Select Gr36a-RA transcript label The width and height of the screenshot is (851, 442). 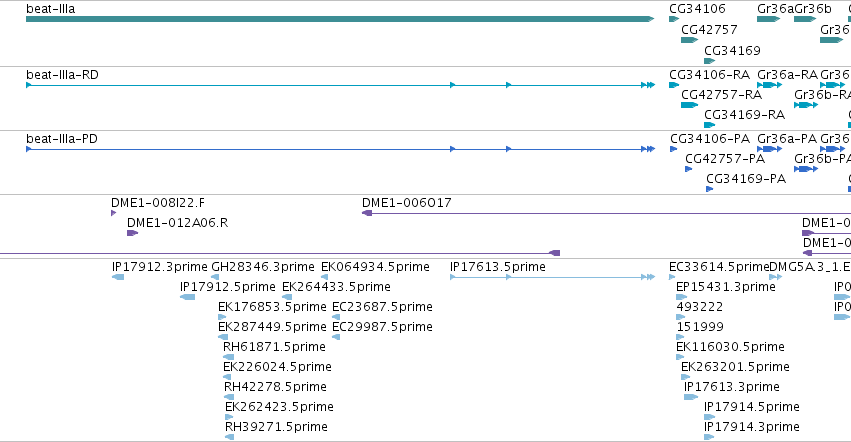pos(787,74)
